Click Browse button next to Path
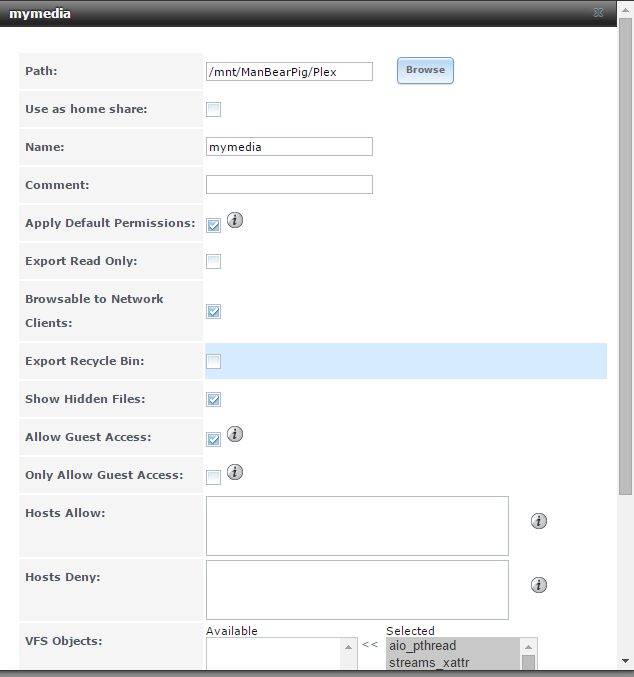Viewport: 634px width, 677px height. coord(425,70)
